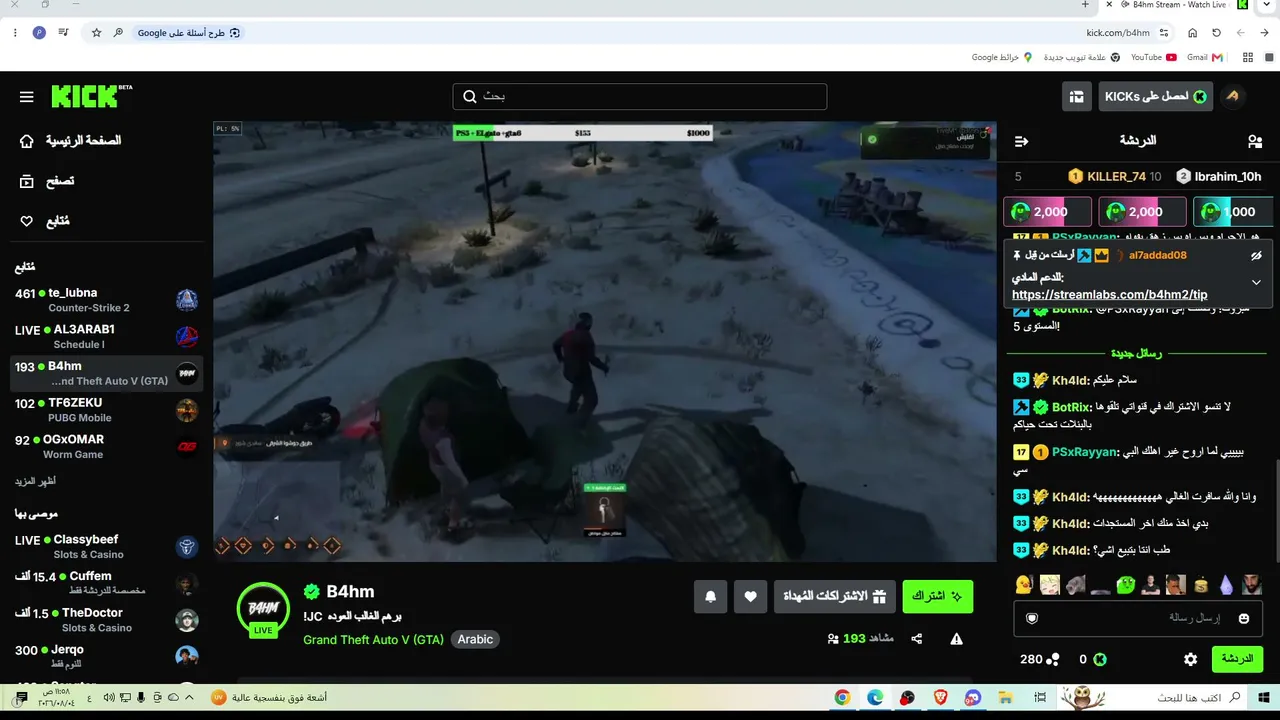Open Chrome from the Windows taskbar
The width and height of the screenshot is (1280, 720).
click(843, 697)
